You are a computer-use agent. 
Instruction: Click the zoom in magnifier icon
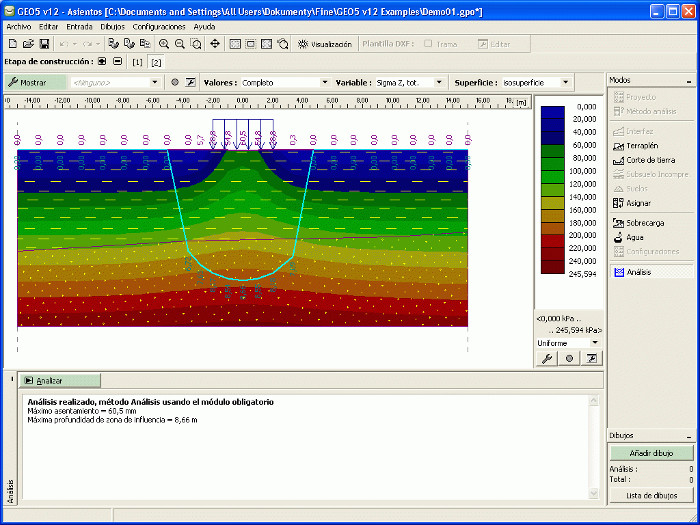(164, 44)
